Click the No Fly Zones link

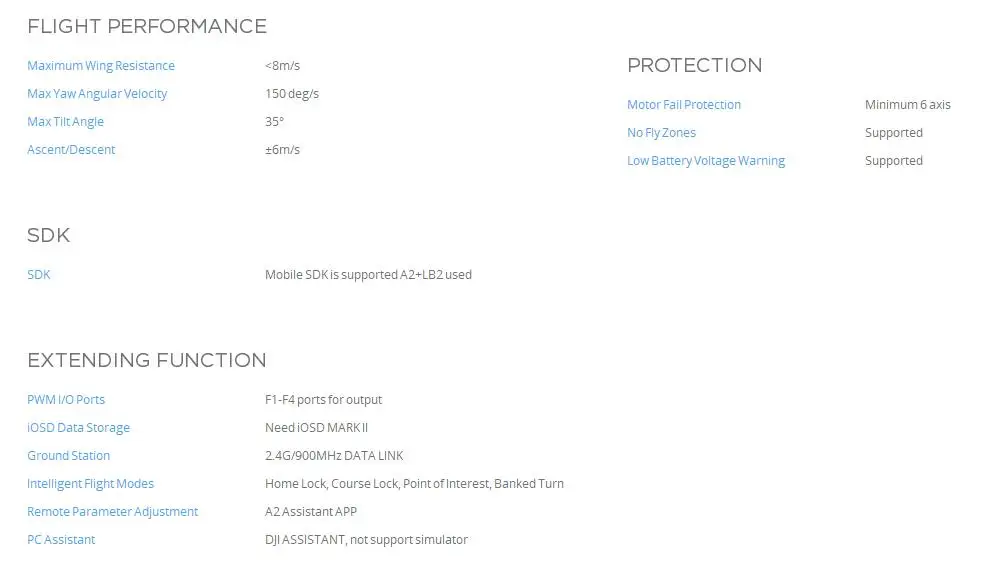pyautogui.click(x=661, y=133)
